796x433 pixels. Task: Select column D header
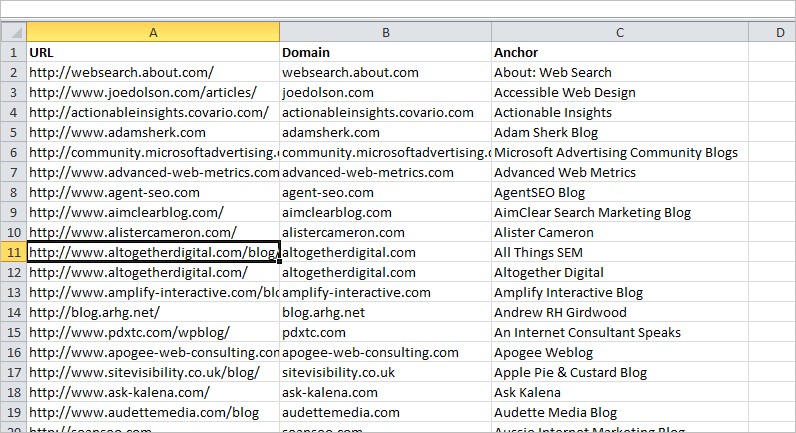point(772,32)
